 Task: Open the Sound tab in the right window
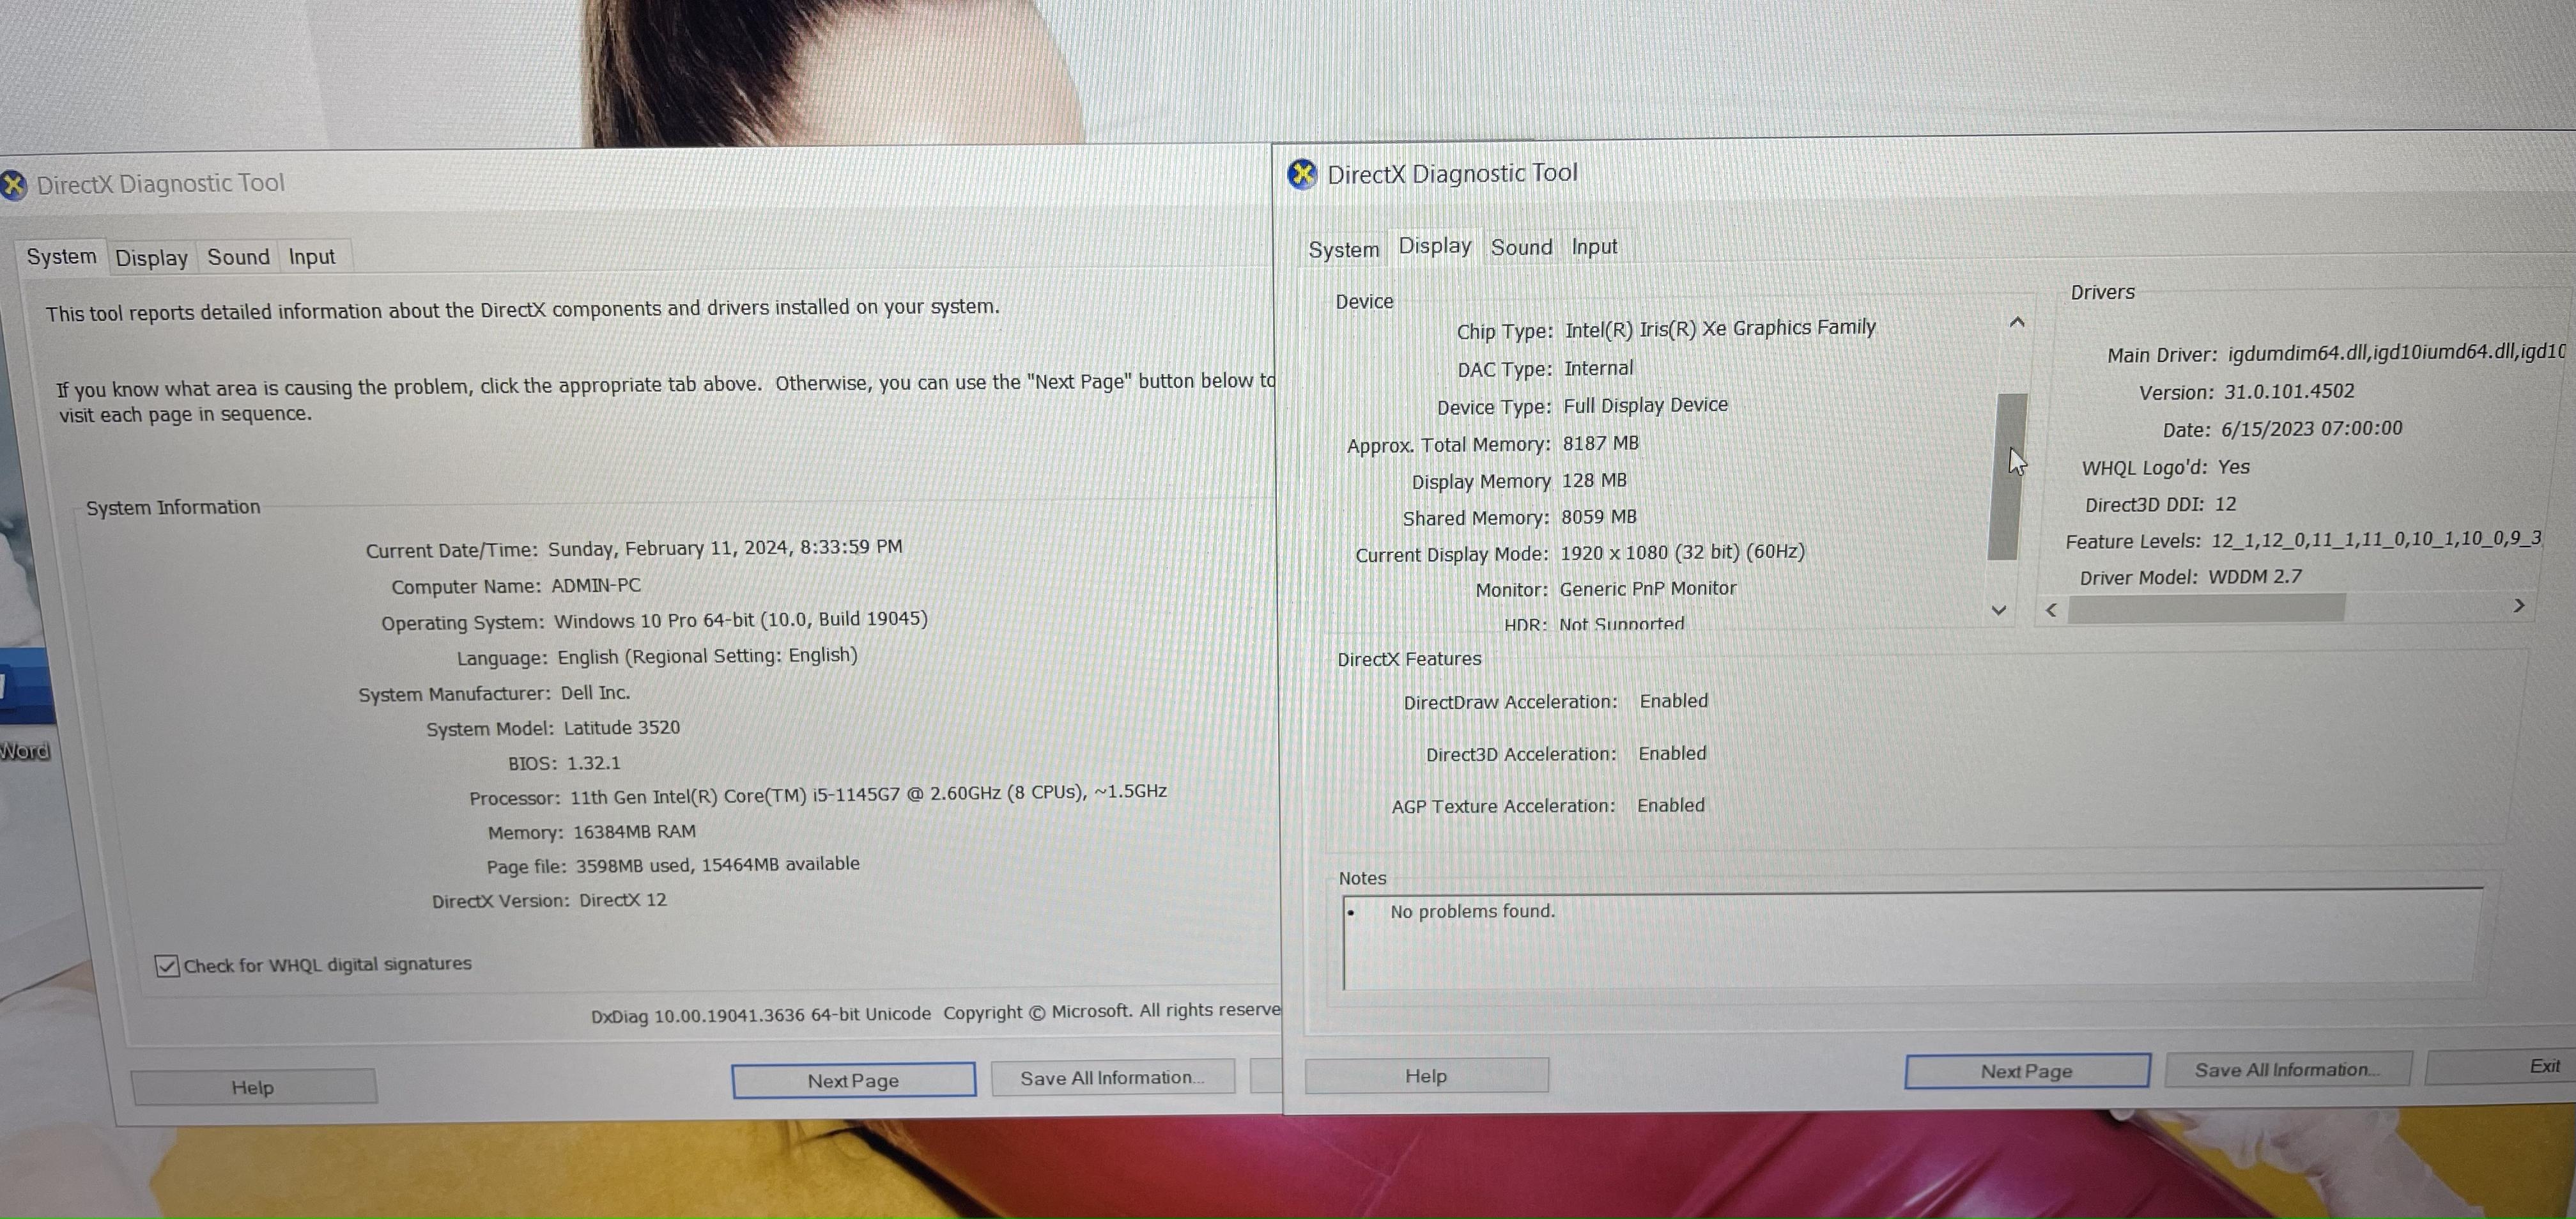1521,247
